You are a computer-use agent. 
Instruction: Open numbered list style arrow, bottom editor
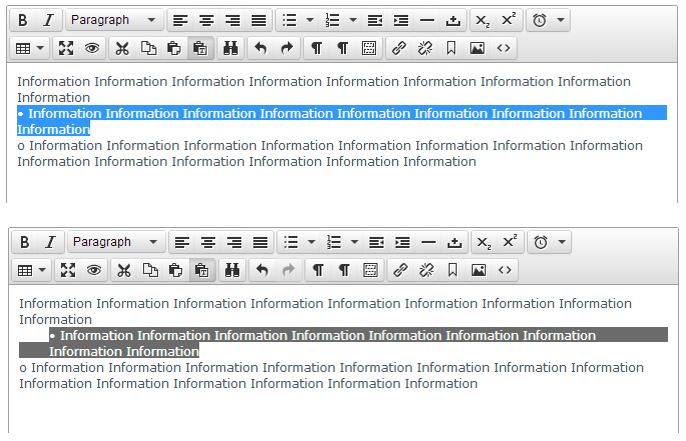click(x=355, y=242)
